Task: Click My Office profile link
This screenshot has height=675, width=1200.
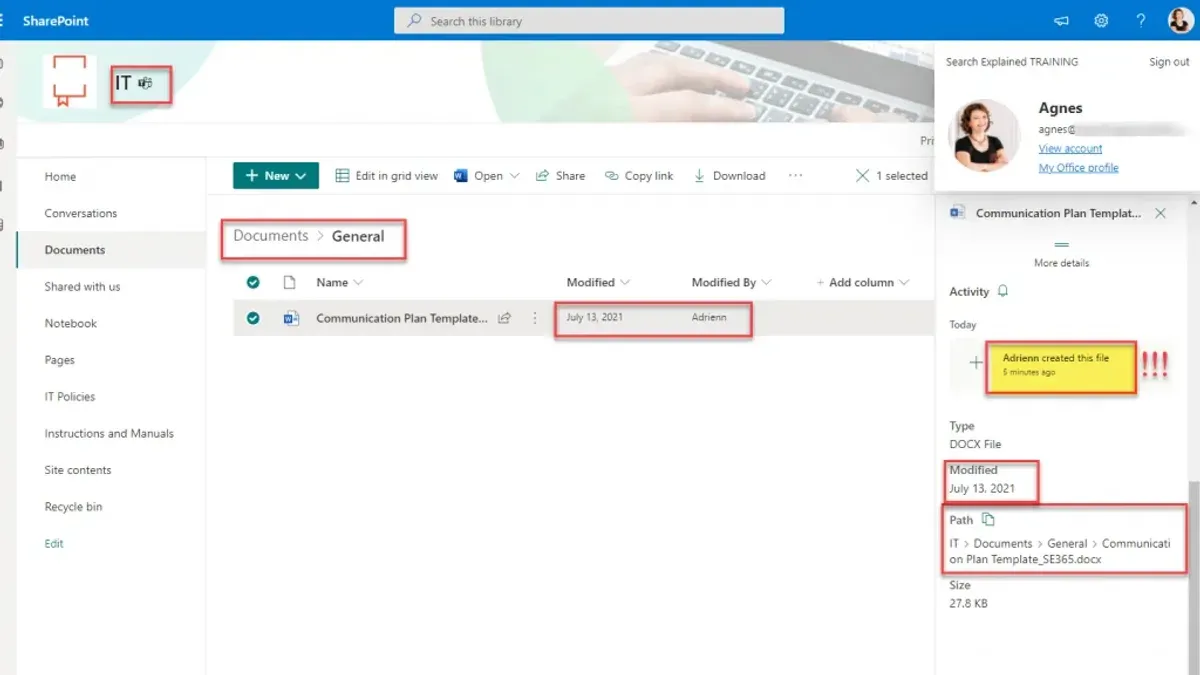Action: coord(1078,168)
